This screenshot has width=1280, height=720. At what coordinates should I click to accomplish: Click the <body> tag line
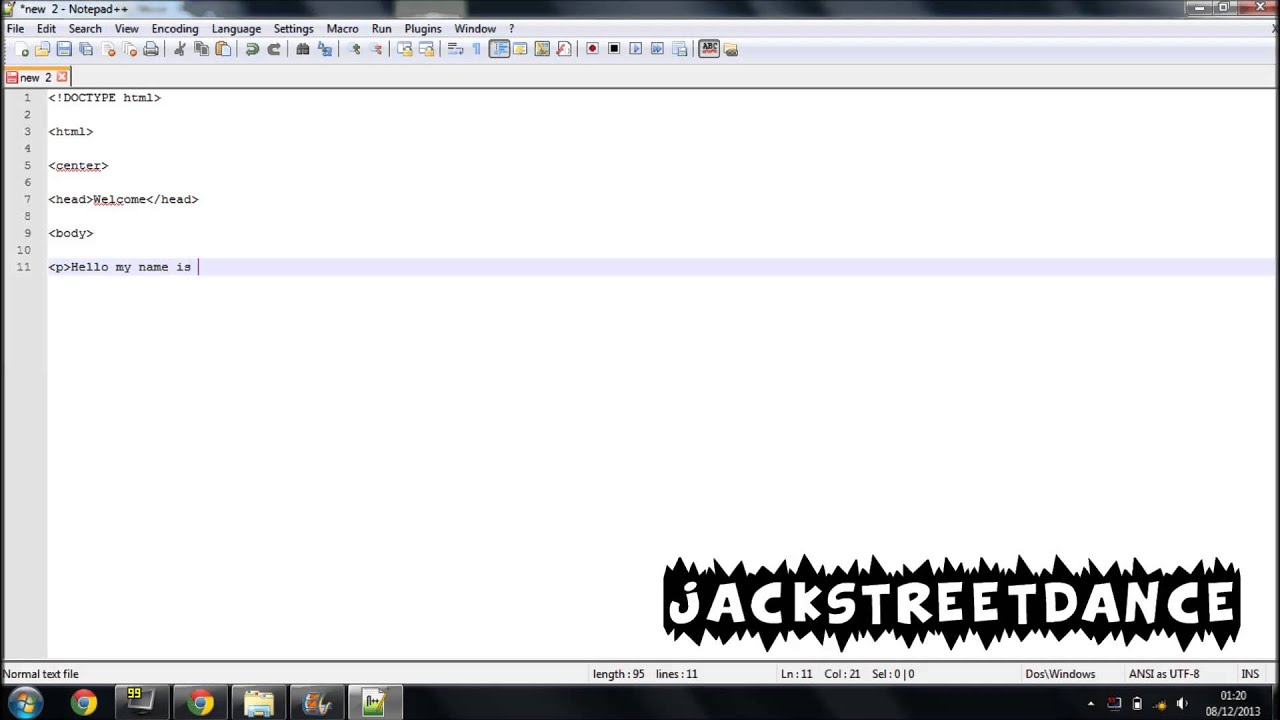(71, 233)
